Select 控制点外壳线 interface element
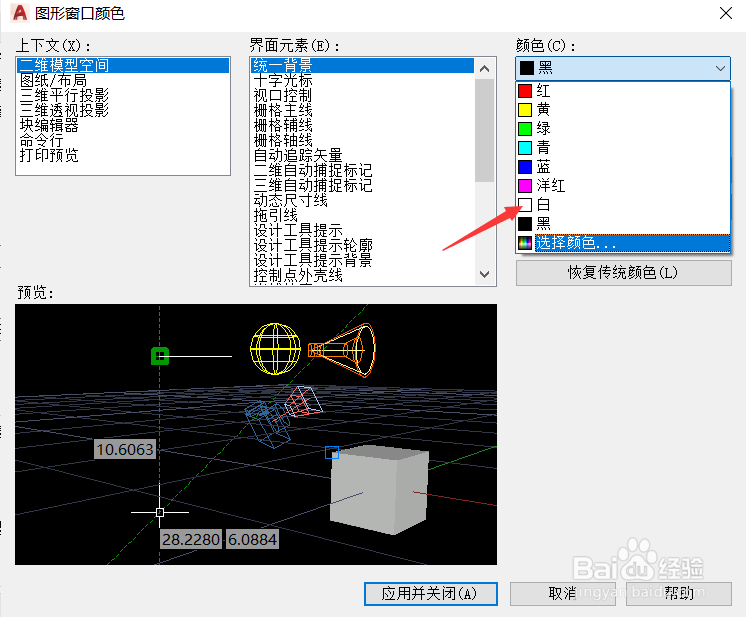Screen dimensions: 746x617 (x=362, y=275)
